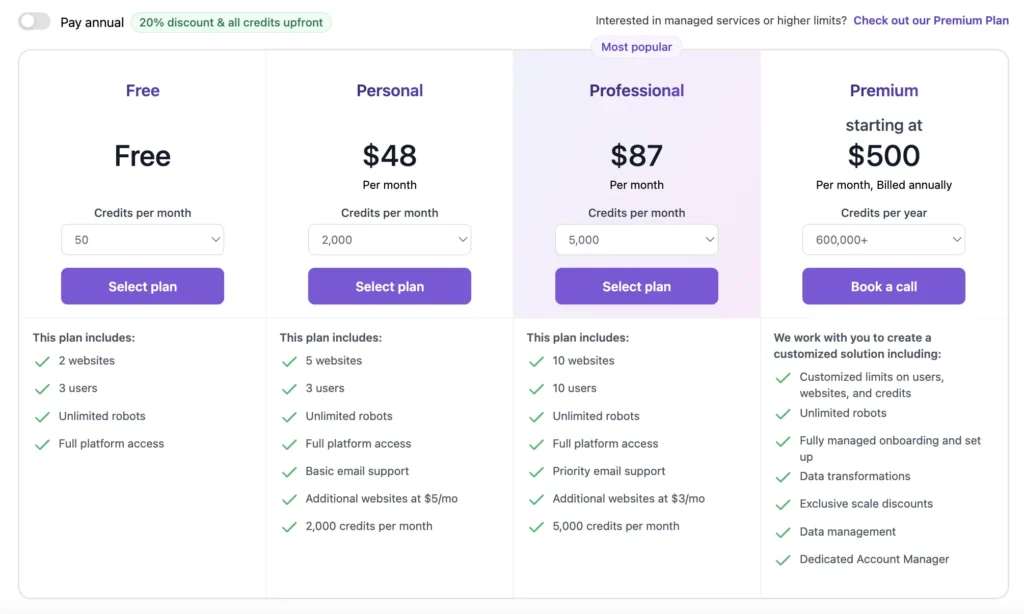This screenshot has width=1024, height=614.
Task: Click checkmark by Additional websites at $5/mo
Action: coord(289,499)
